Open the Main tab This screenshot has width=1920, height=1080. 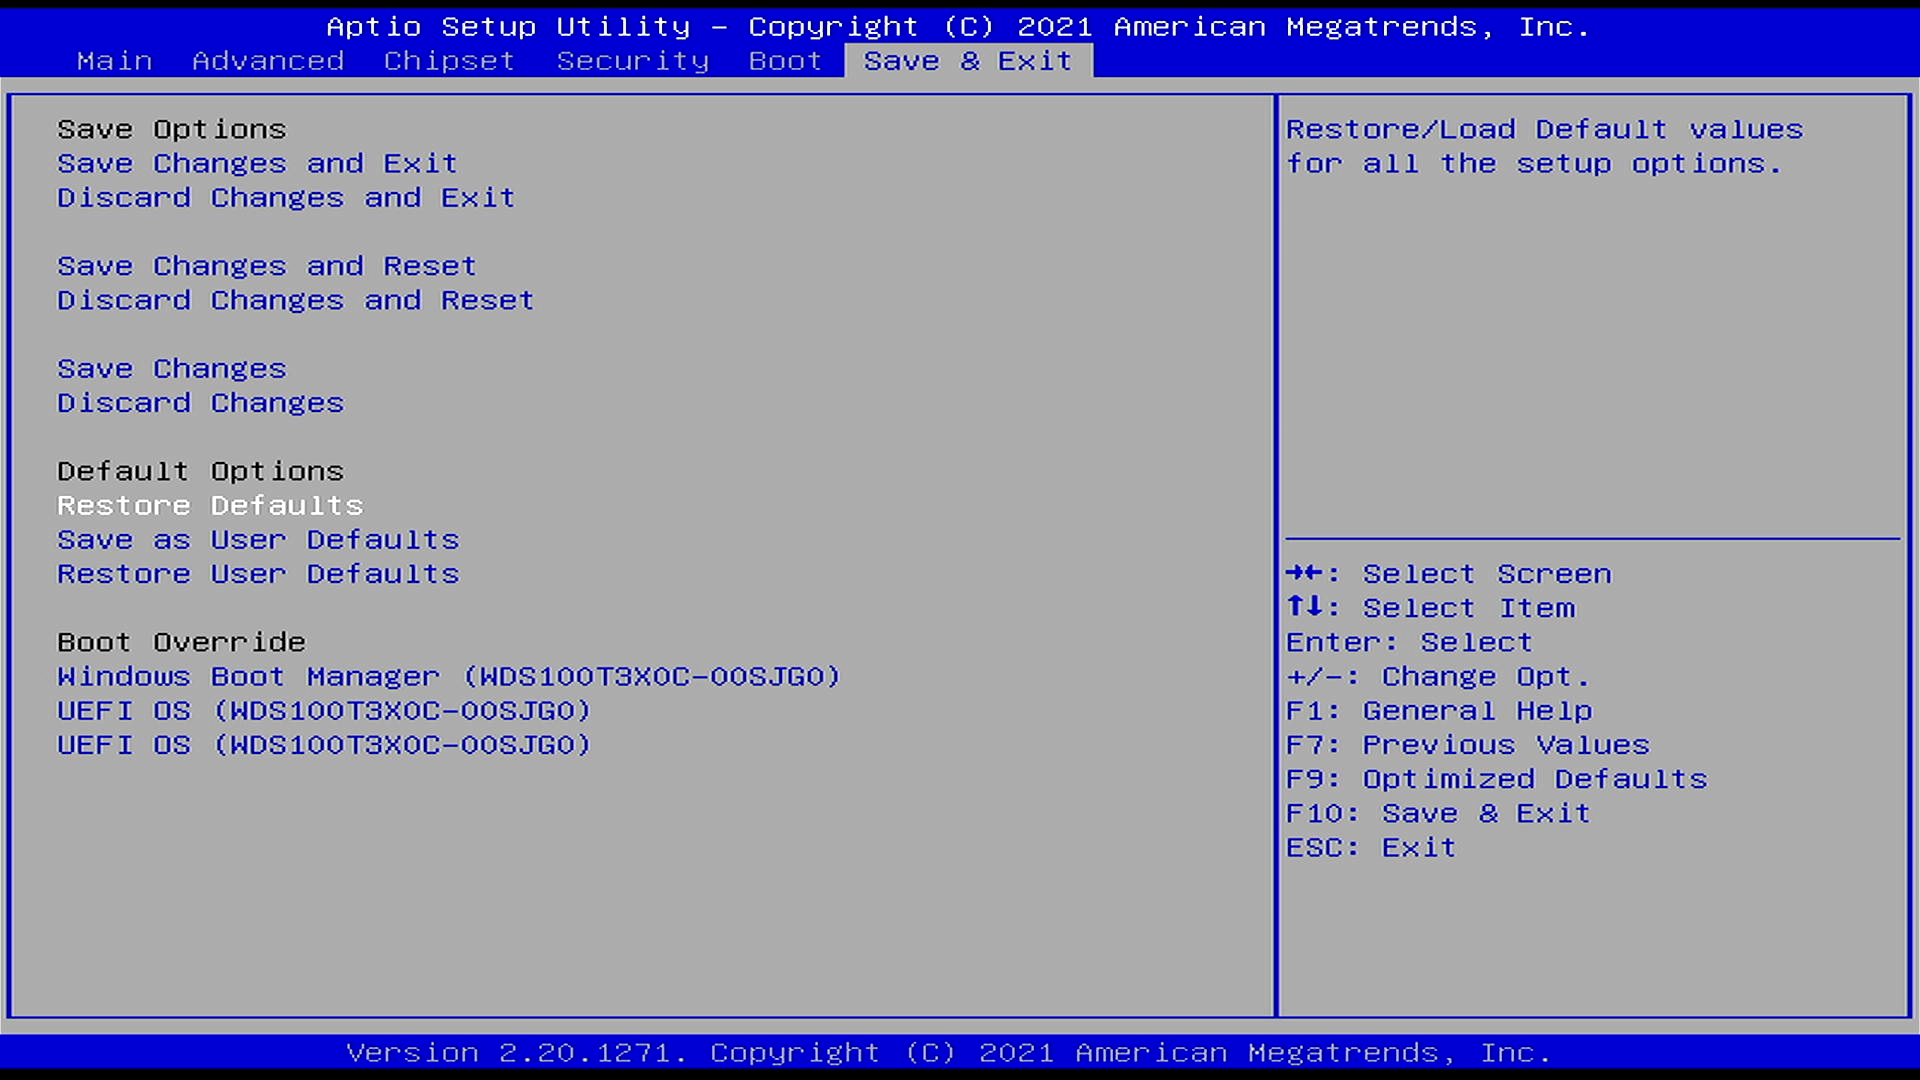114,61
